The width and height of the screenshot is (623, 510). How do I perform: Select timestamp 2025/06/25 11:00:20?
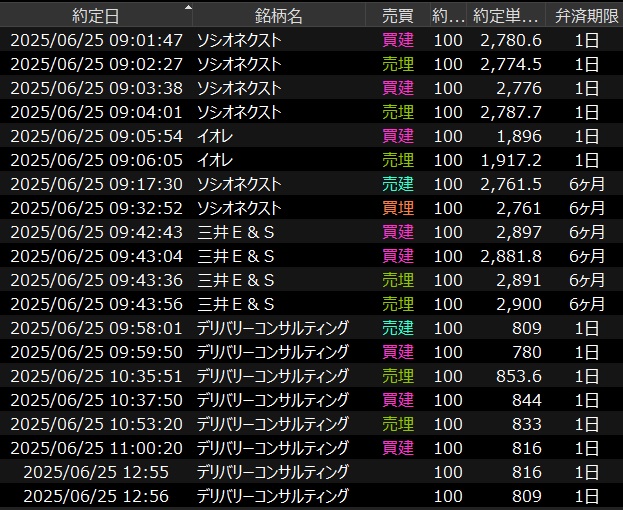(97, 448)
